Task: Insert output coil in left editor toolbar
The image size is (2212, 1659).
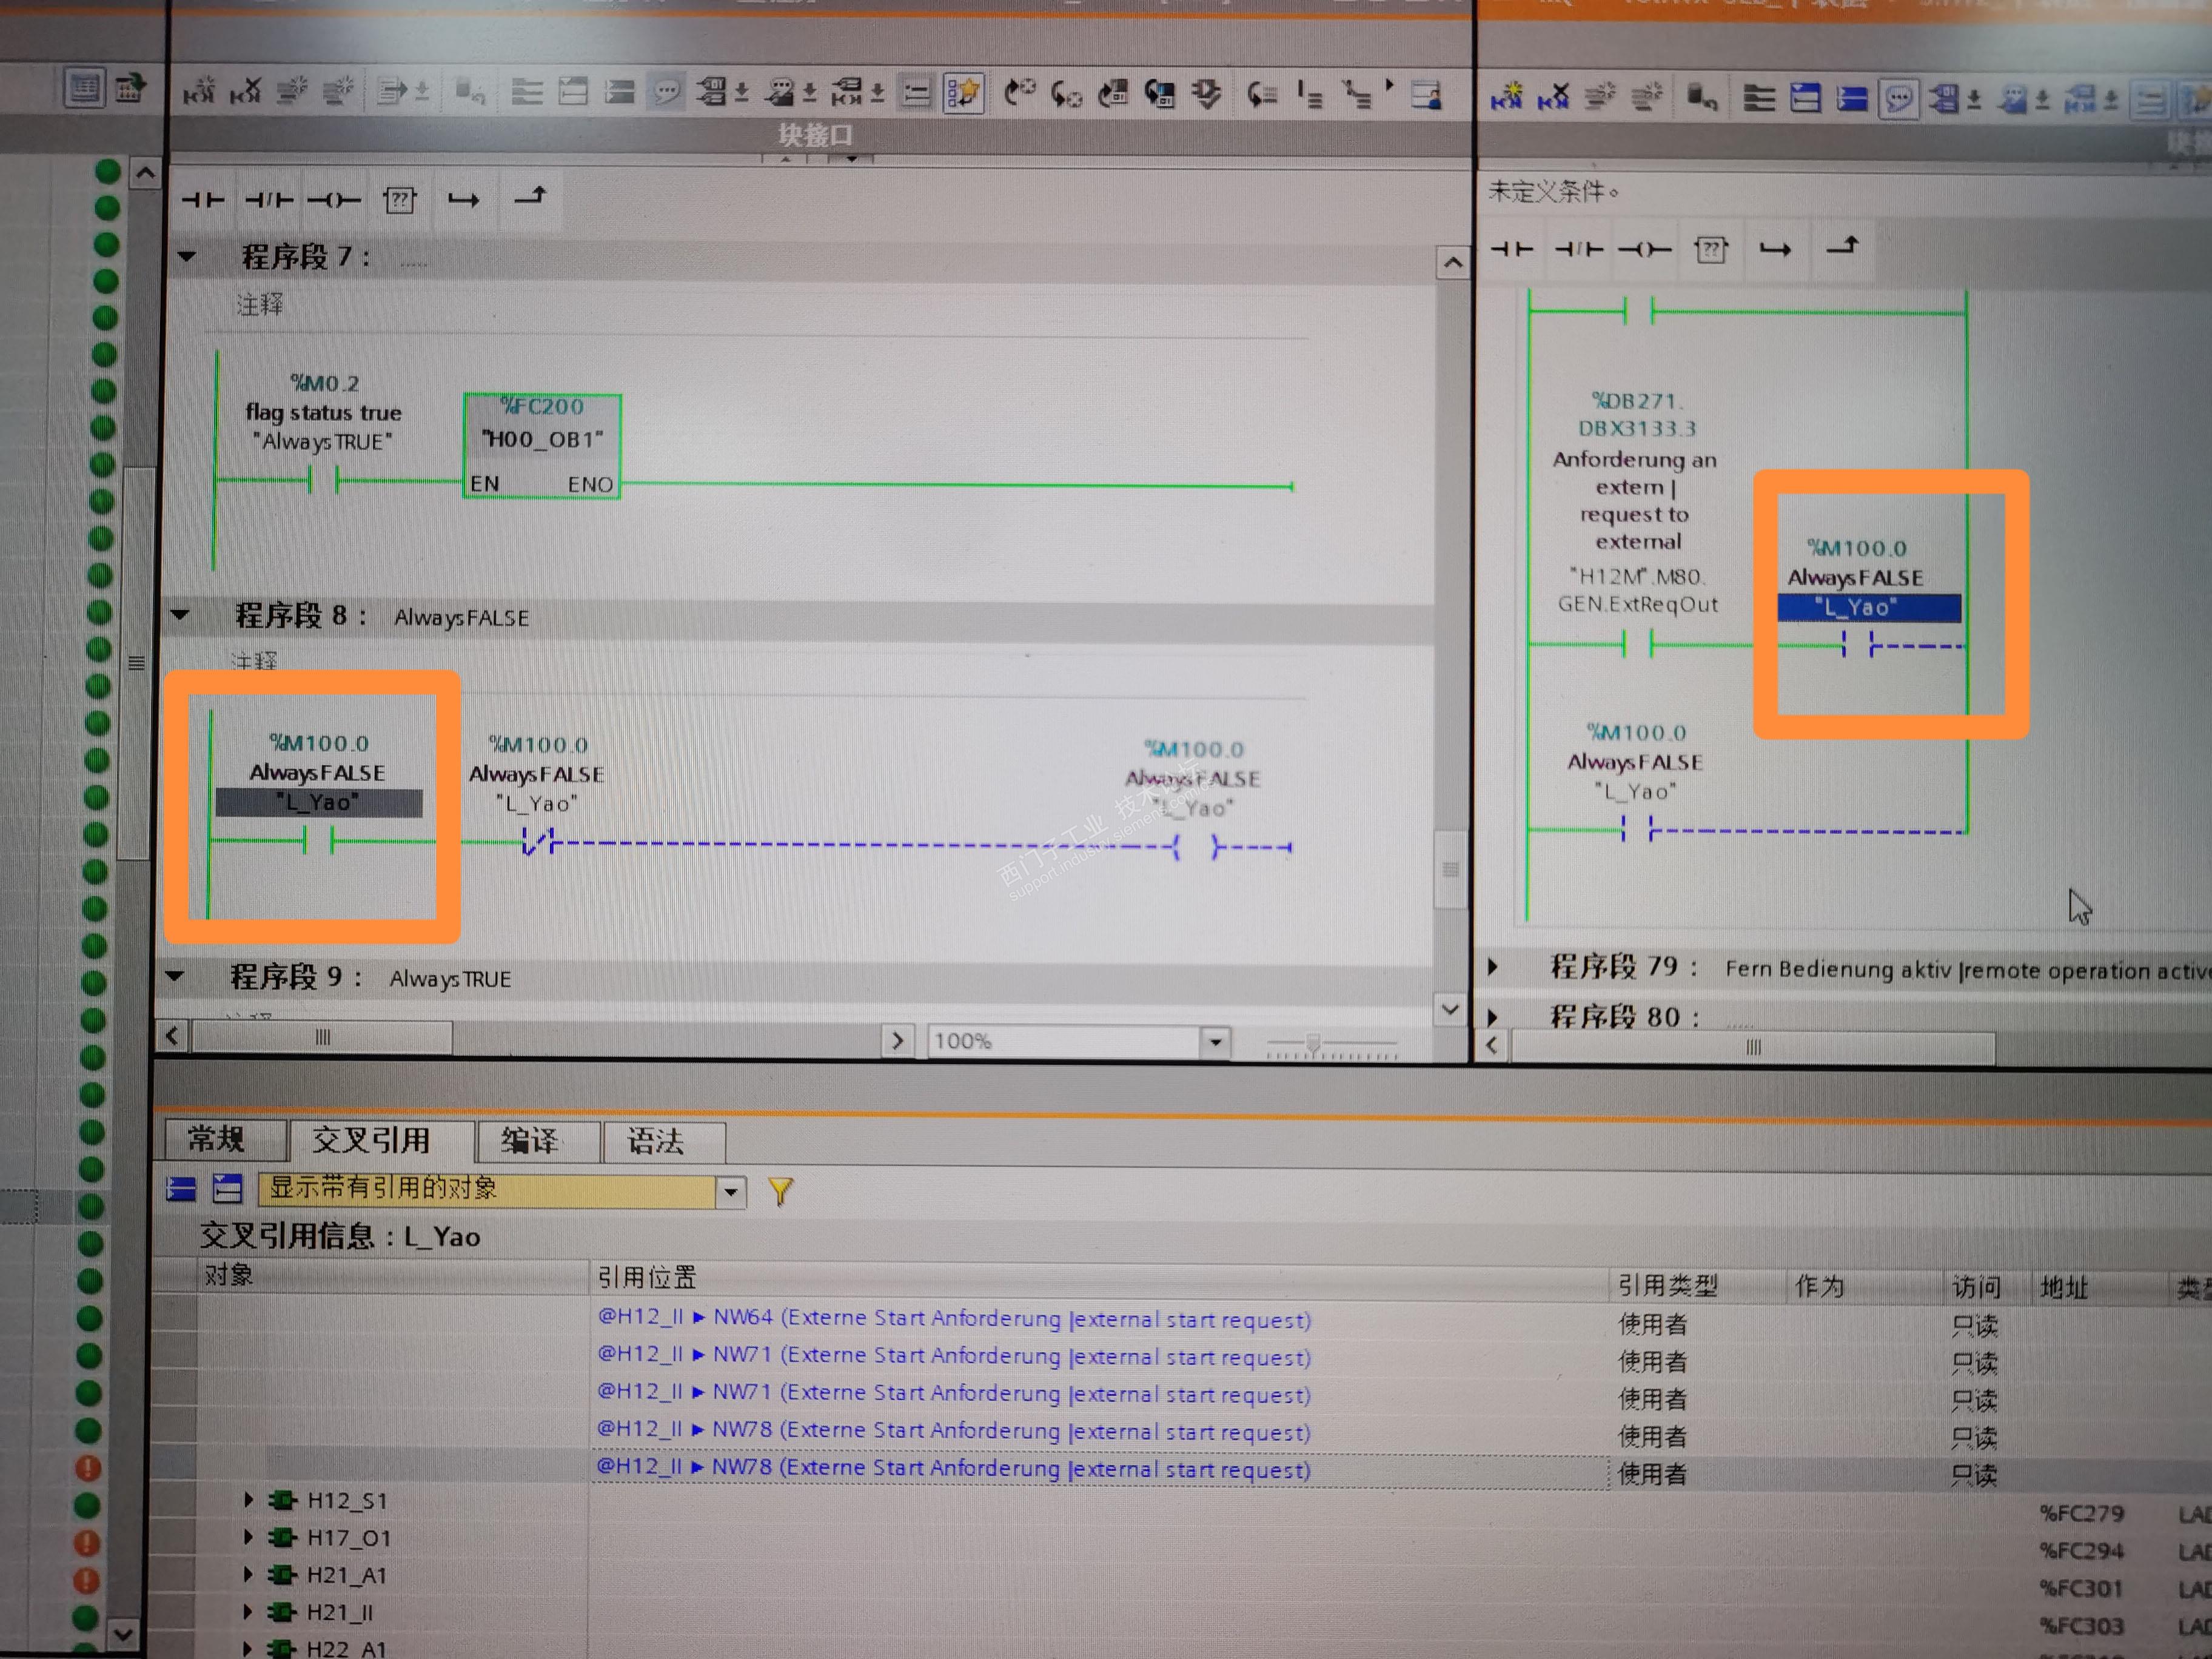Action: (x=334, y=200)
